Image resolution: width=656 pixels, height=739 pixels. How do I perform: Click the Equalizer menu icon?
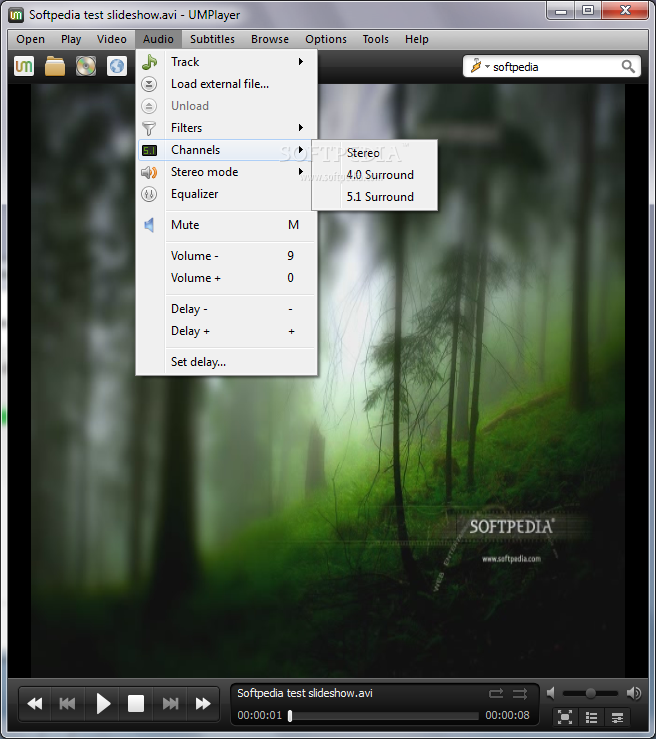point(149,194)
